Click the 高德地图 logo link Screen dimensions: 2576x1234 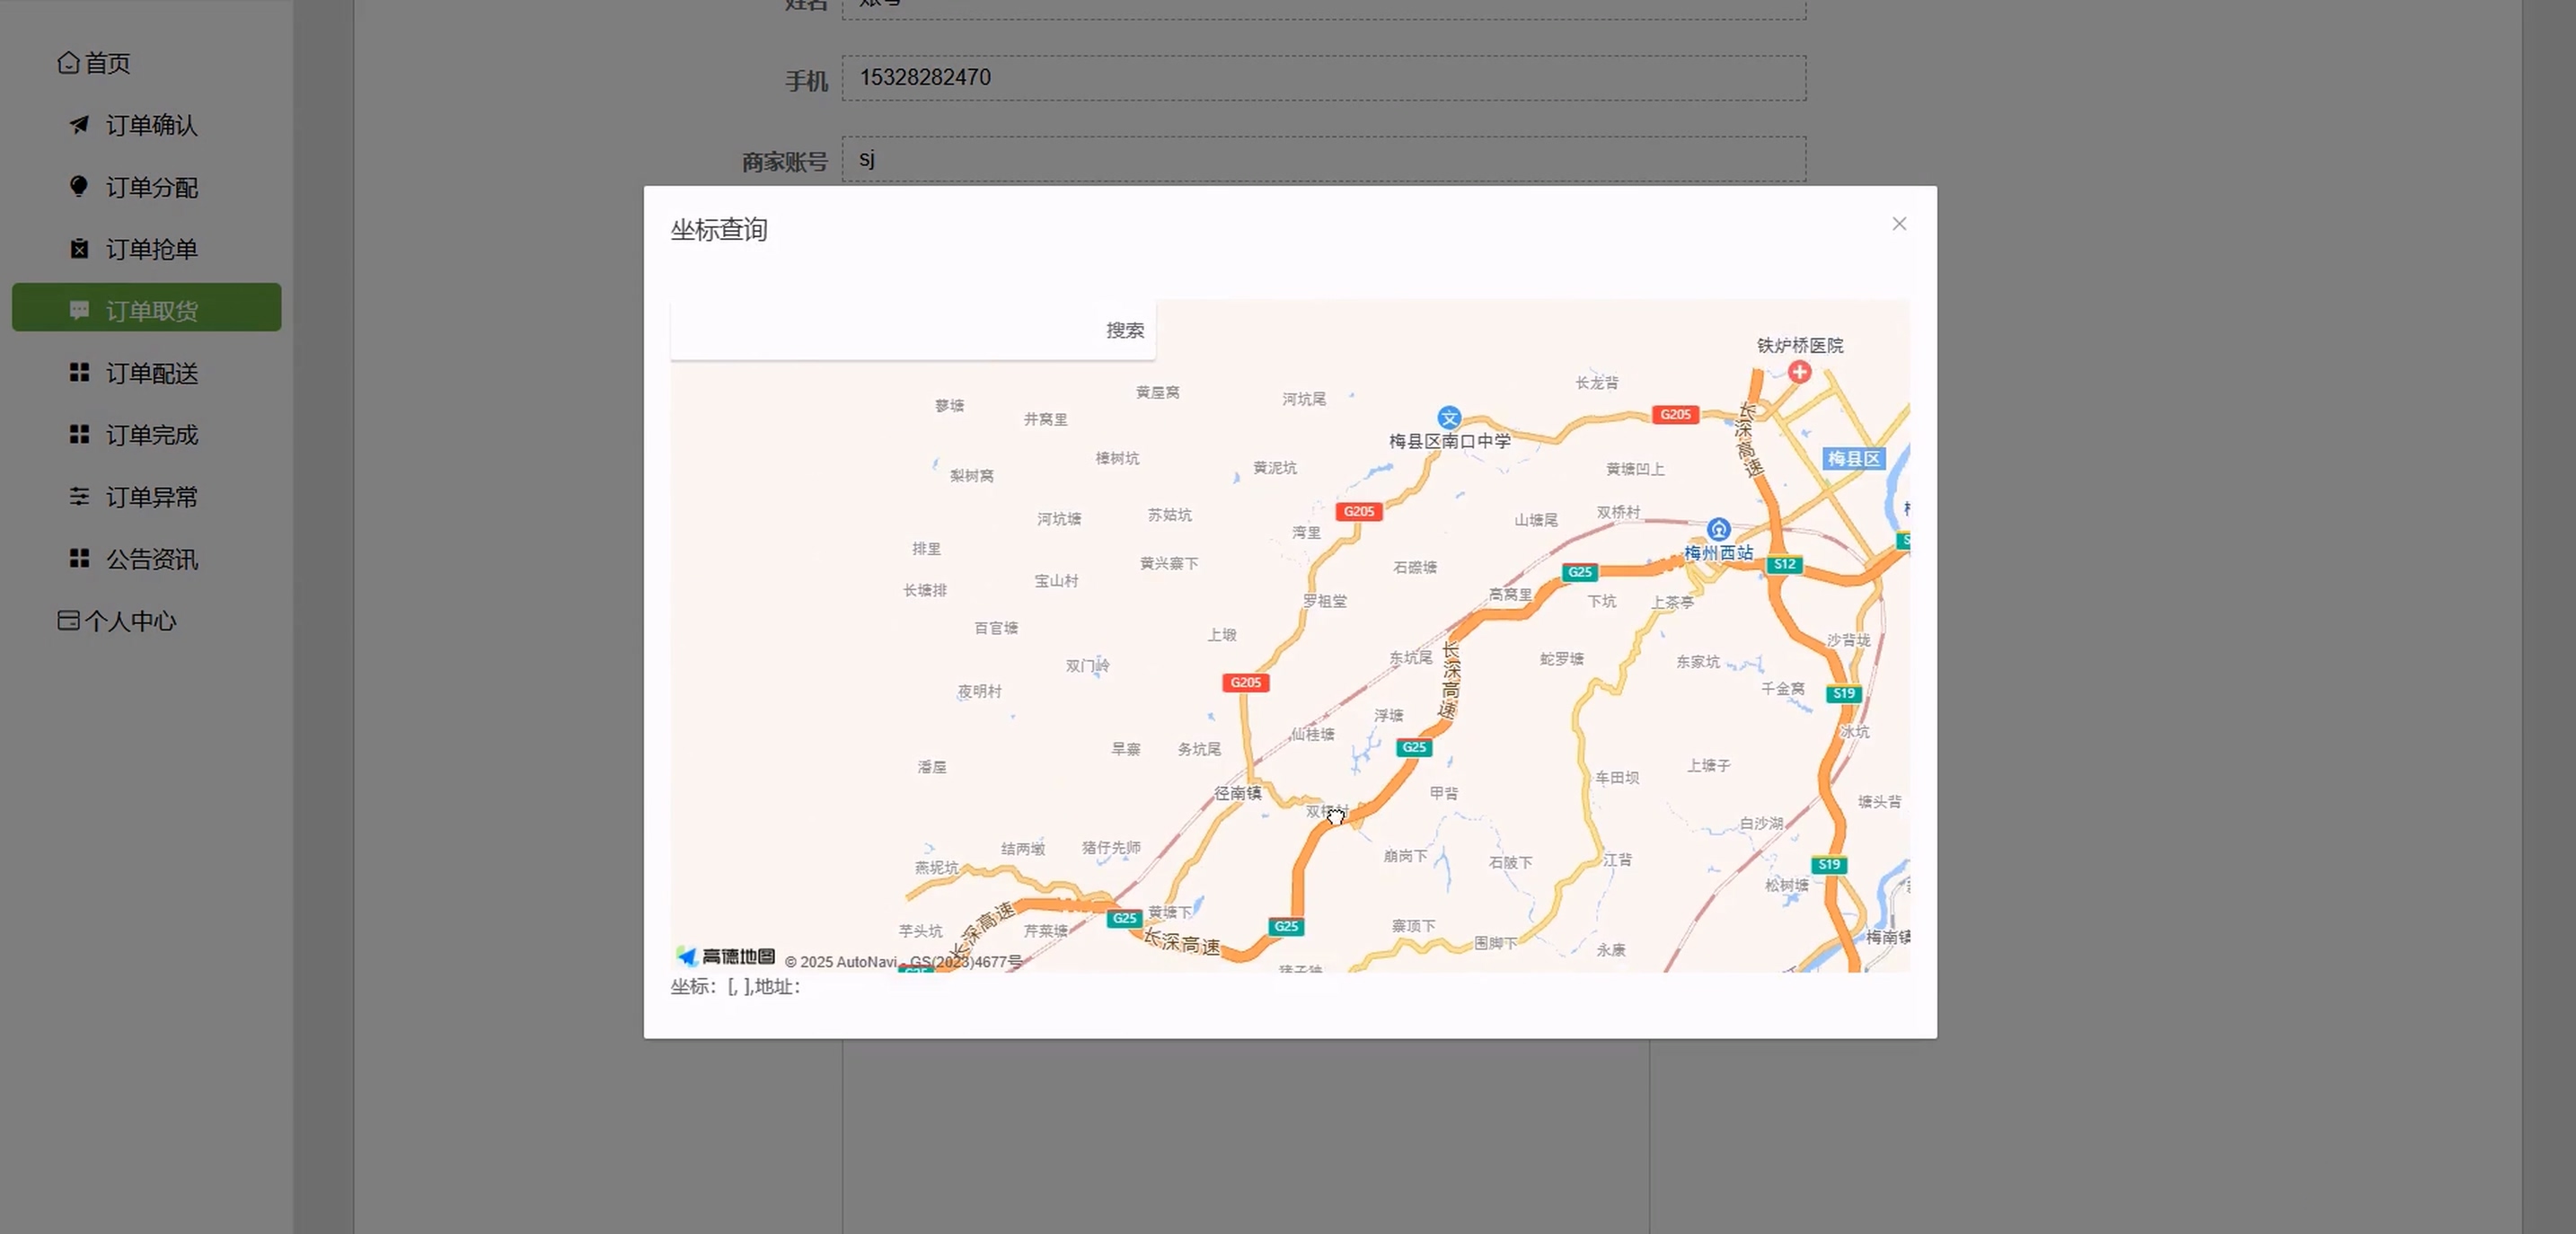(726, 957)
